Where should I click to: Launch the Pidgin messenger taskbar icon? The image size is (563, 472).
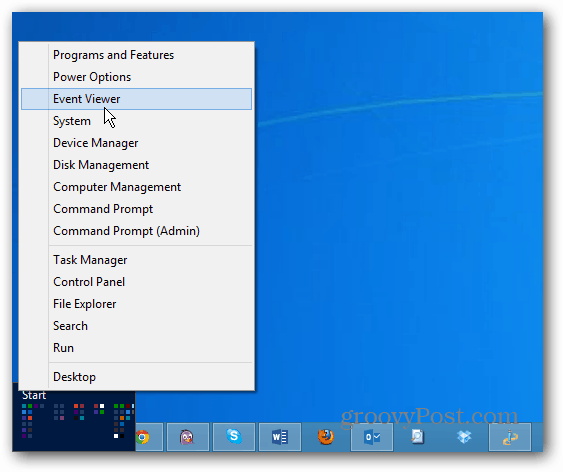(x=187, y=437)
